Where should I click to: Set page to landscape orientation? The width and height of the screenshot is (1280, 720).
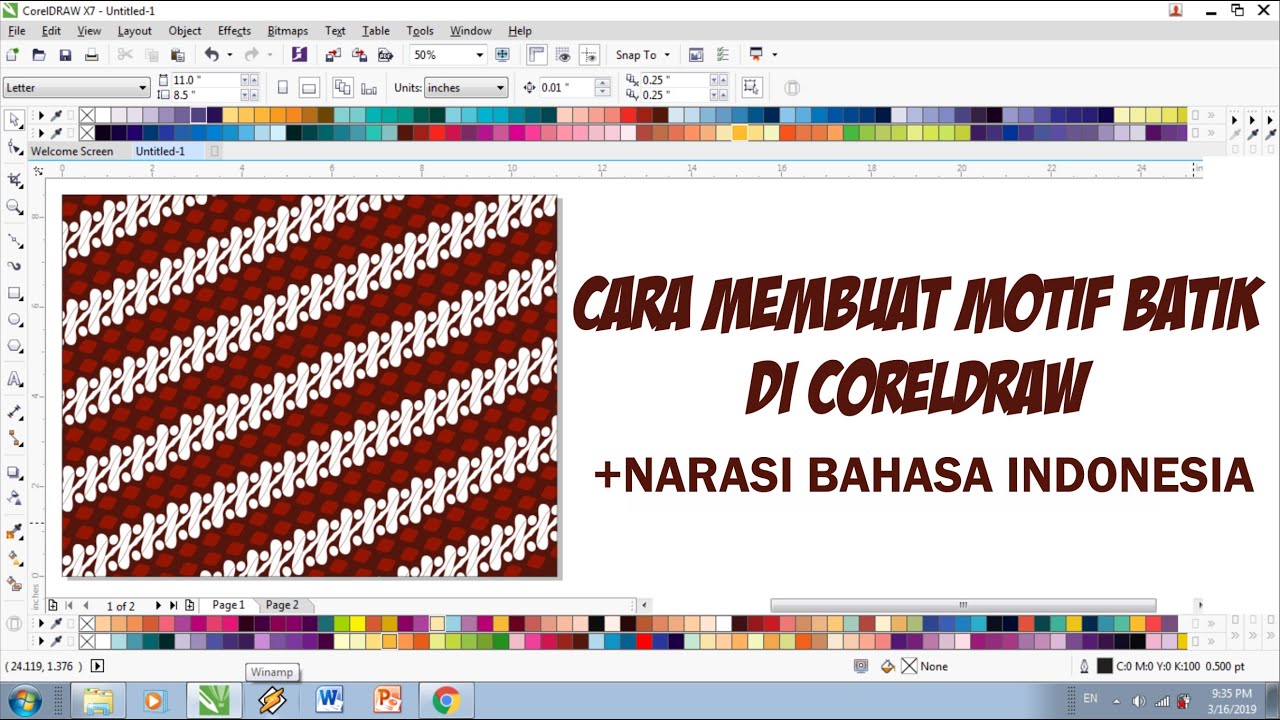(x=309, y=88)
